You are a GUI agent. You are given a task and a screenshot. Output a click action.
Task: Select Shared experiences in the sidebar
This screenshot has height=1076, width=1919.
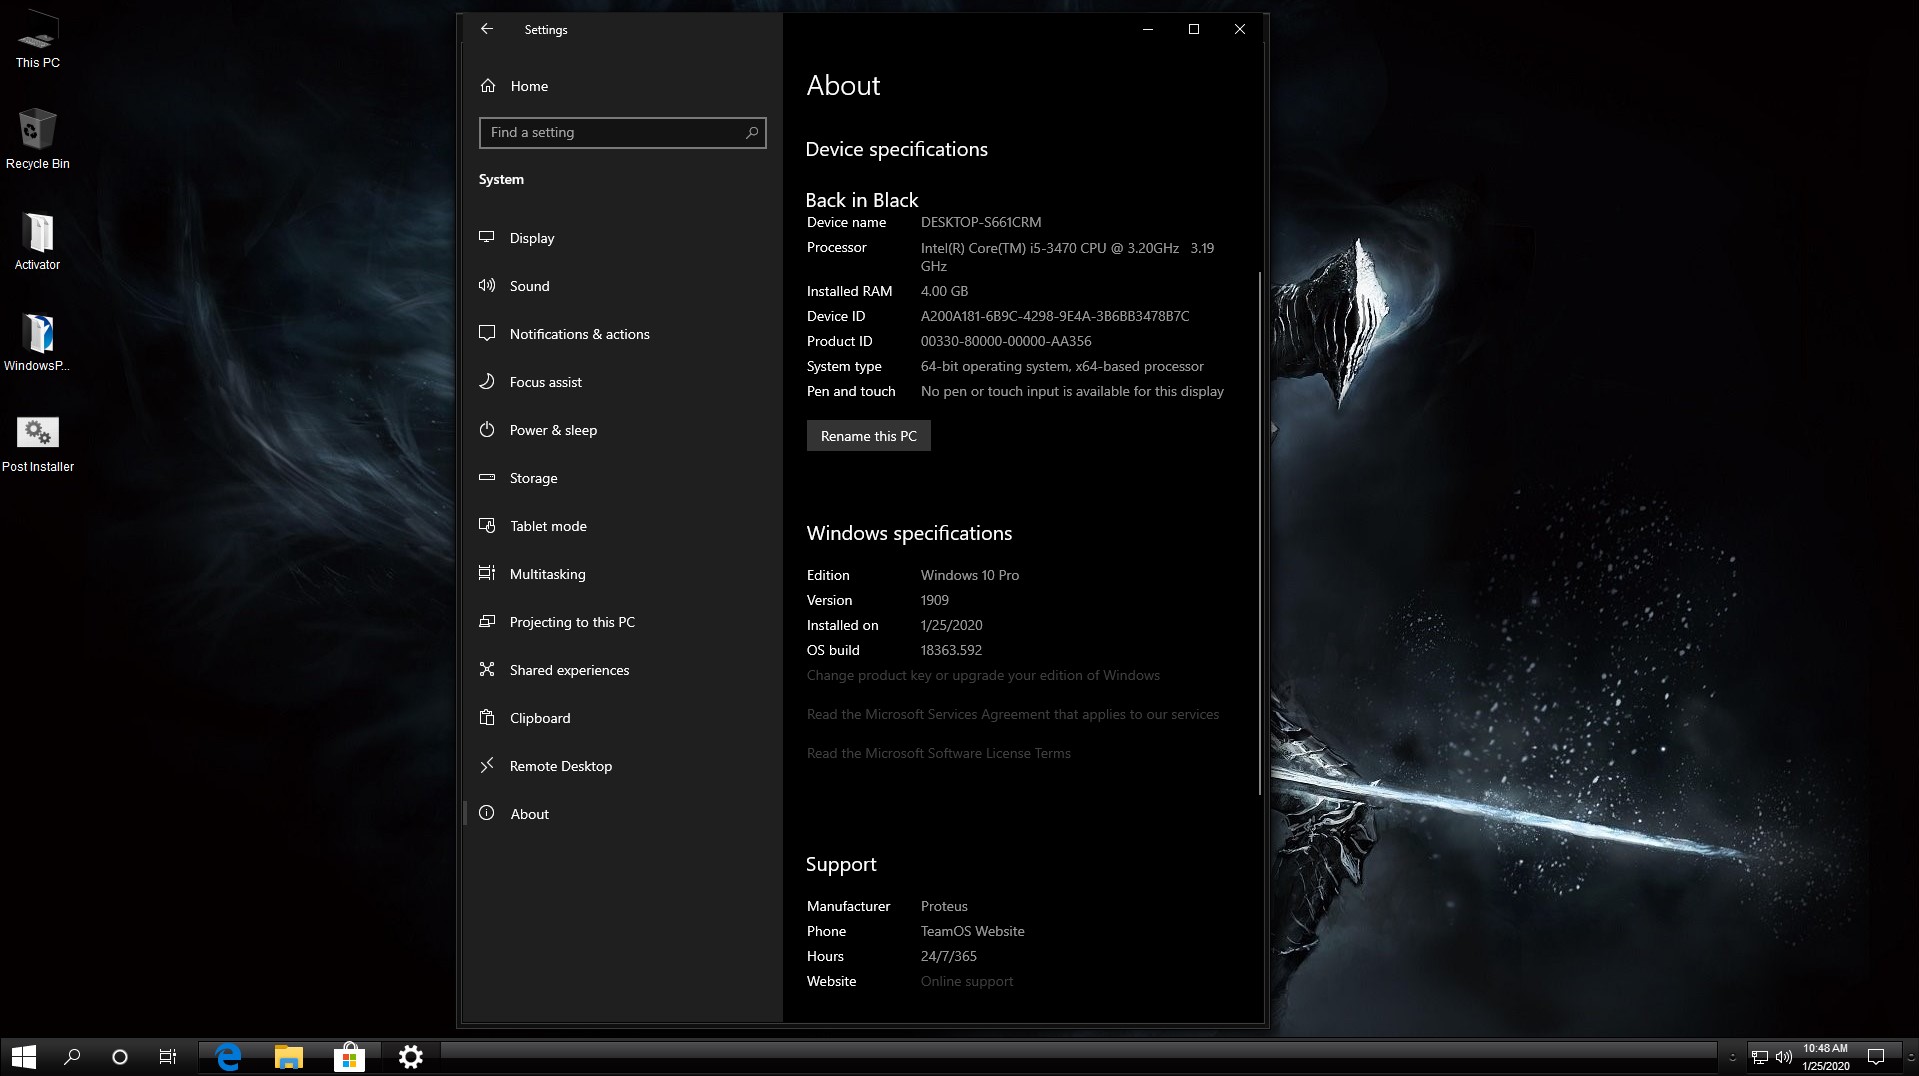point(622,670)
